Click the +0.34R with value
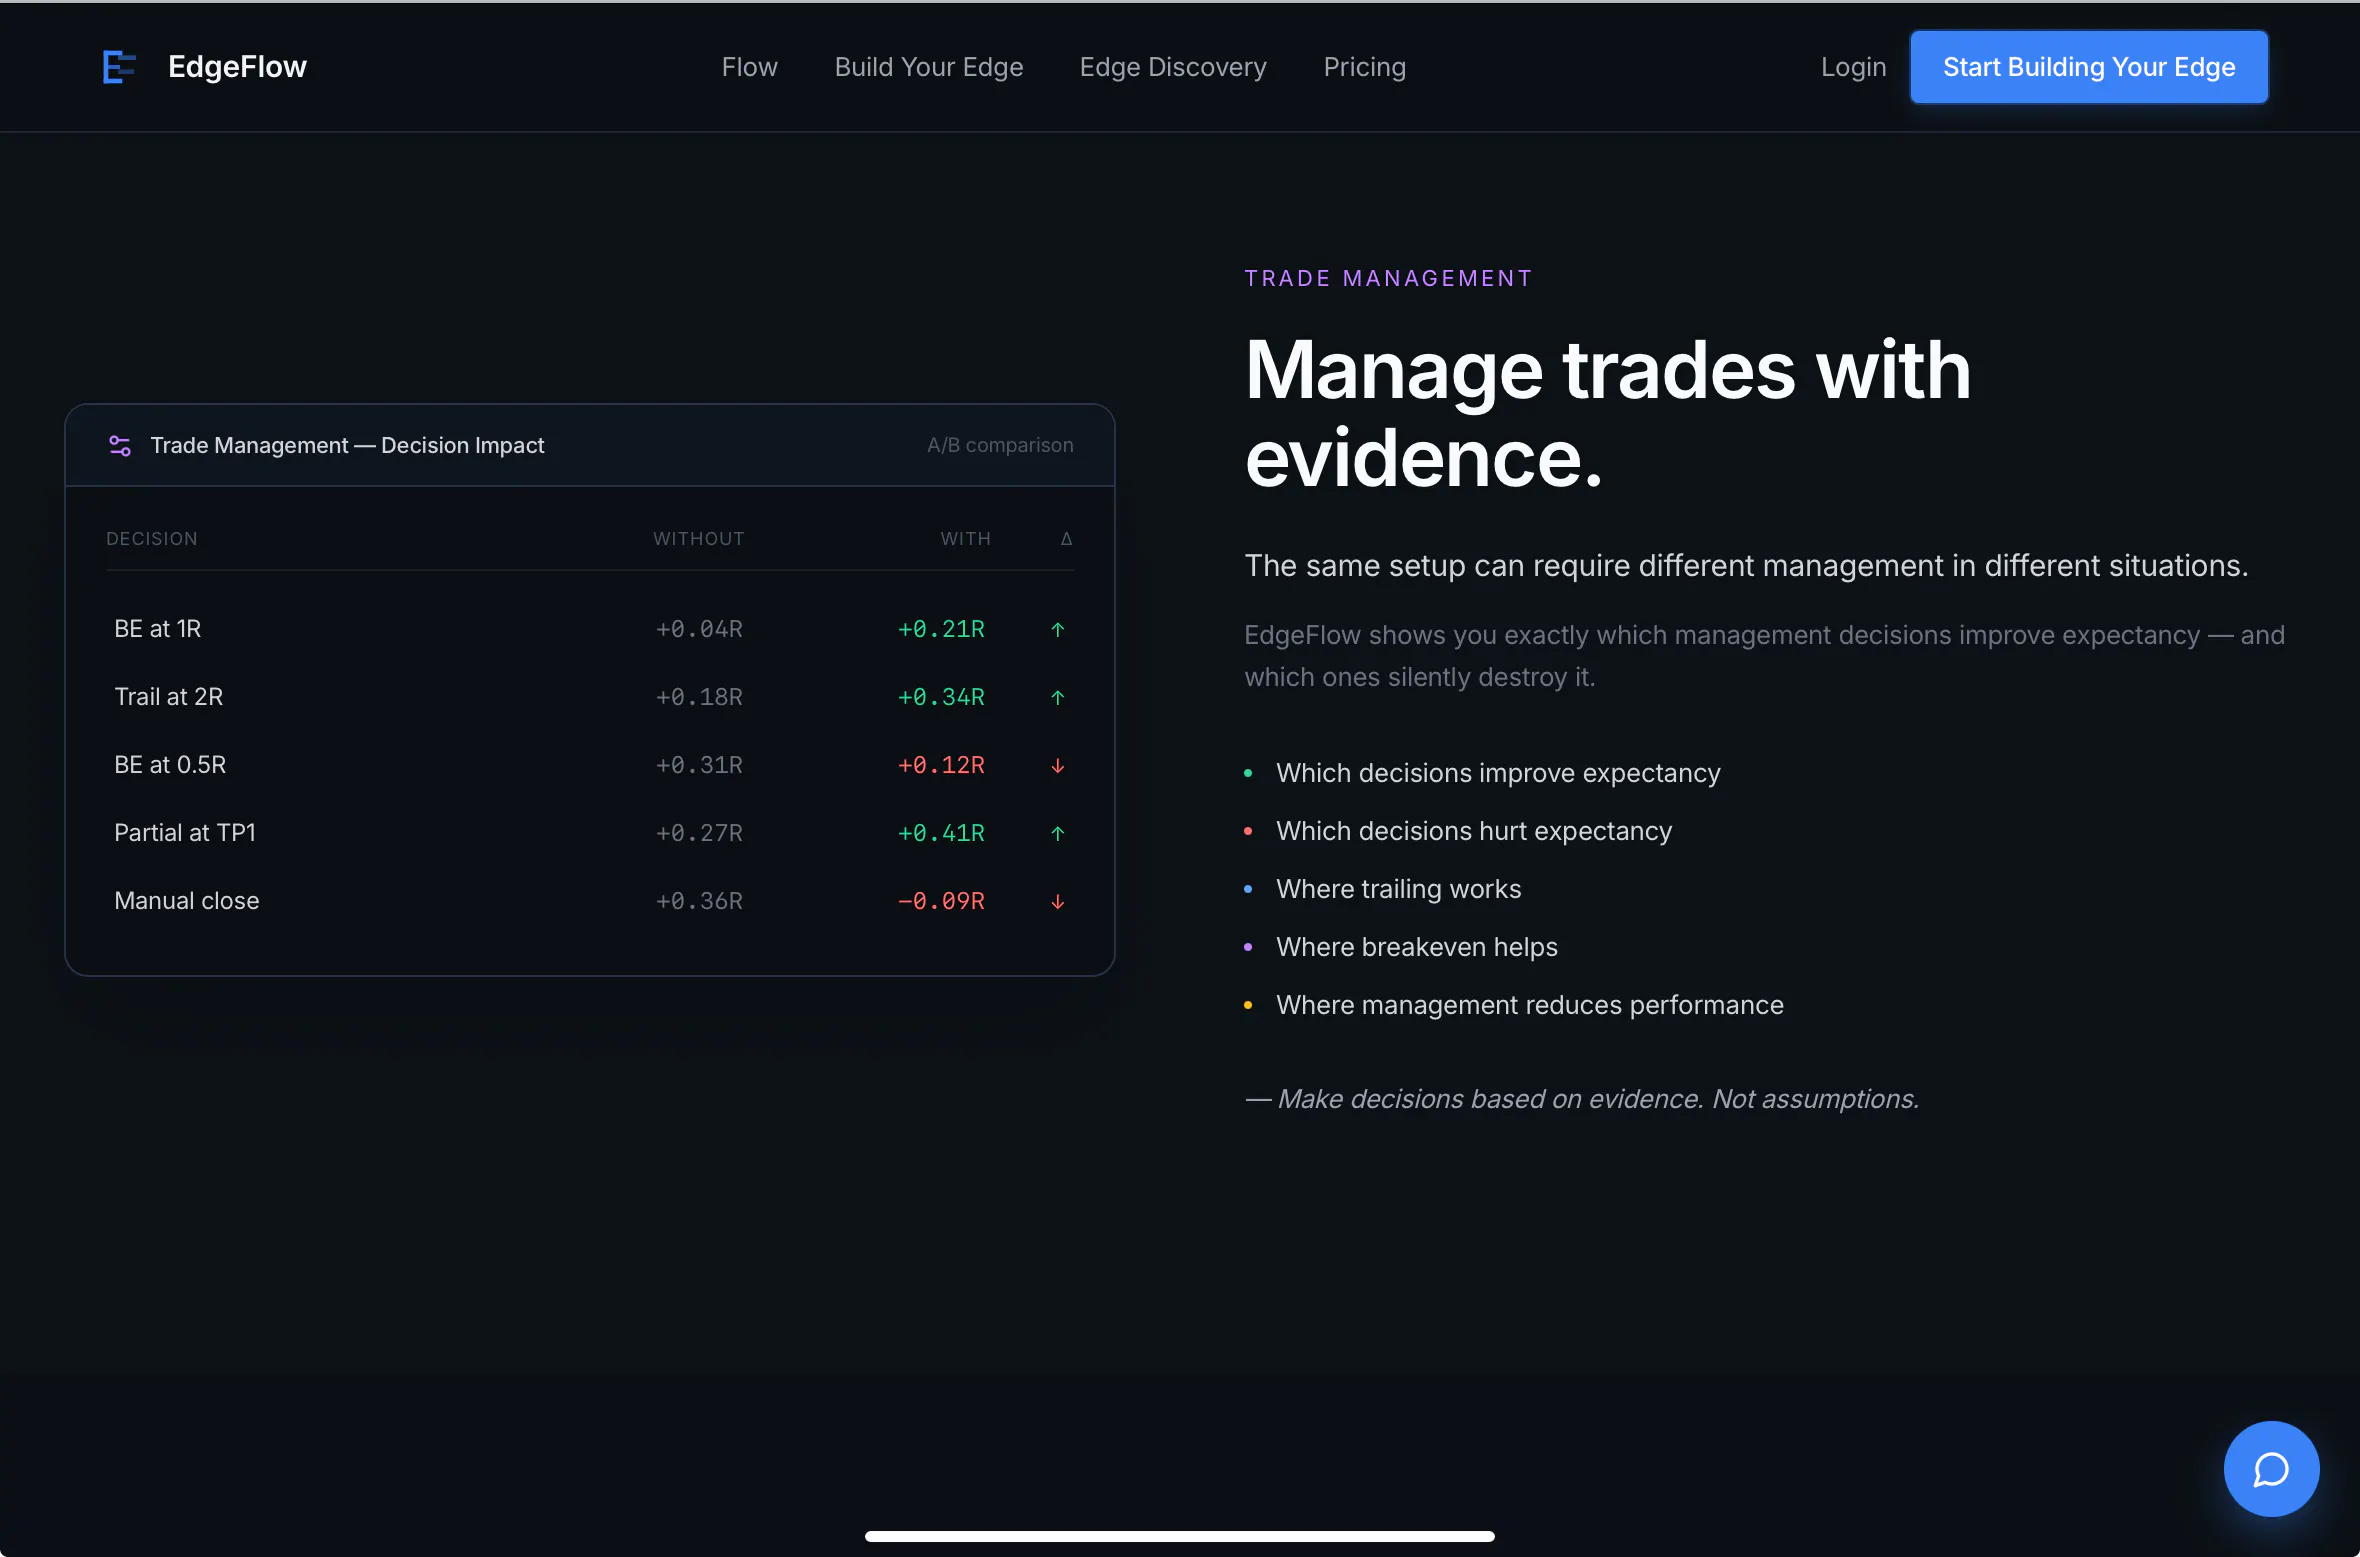The height and width of the screenshot is (1557, 2360). 941,697
